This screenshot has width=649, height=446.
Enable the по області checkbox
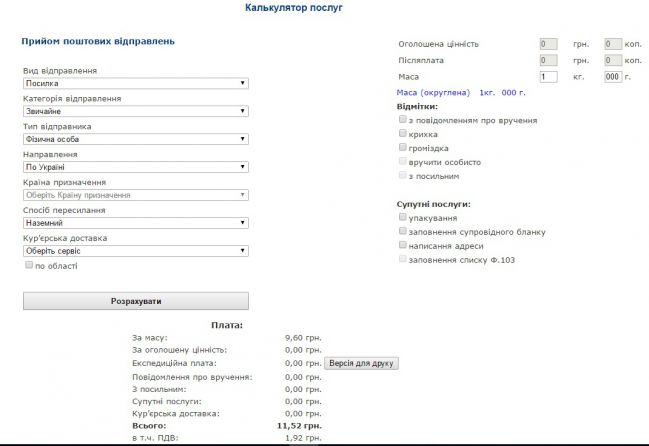pos(28,266)
